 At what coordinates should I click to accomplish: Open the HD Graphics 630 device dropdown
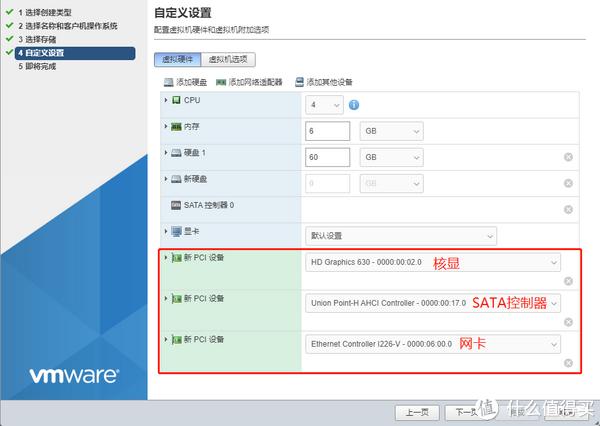433,262
